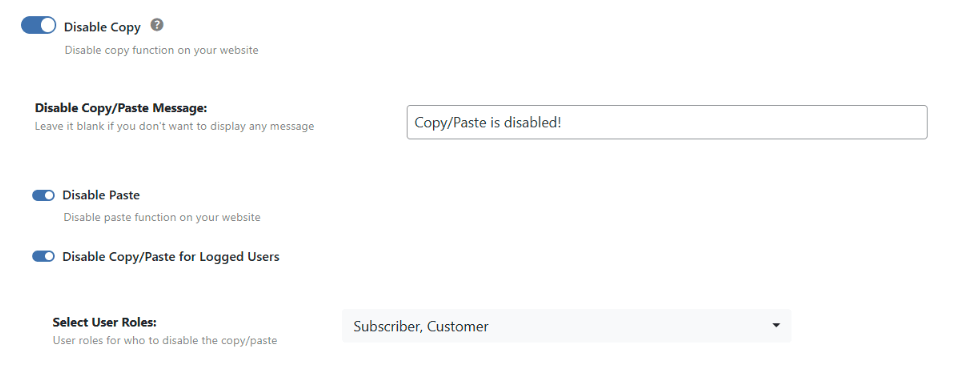Click the Copy/Paste message text field
Screen dimensions: 954x381
coord(667,122)
